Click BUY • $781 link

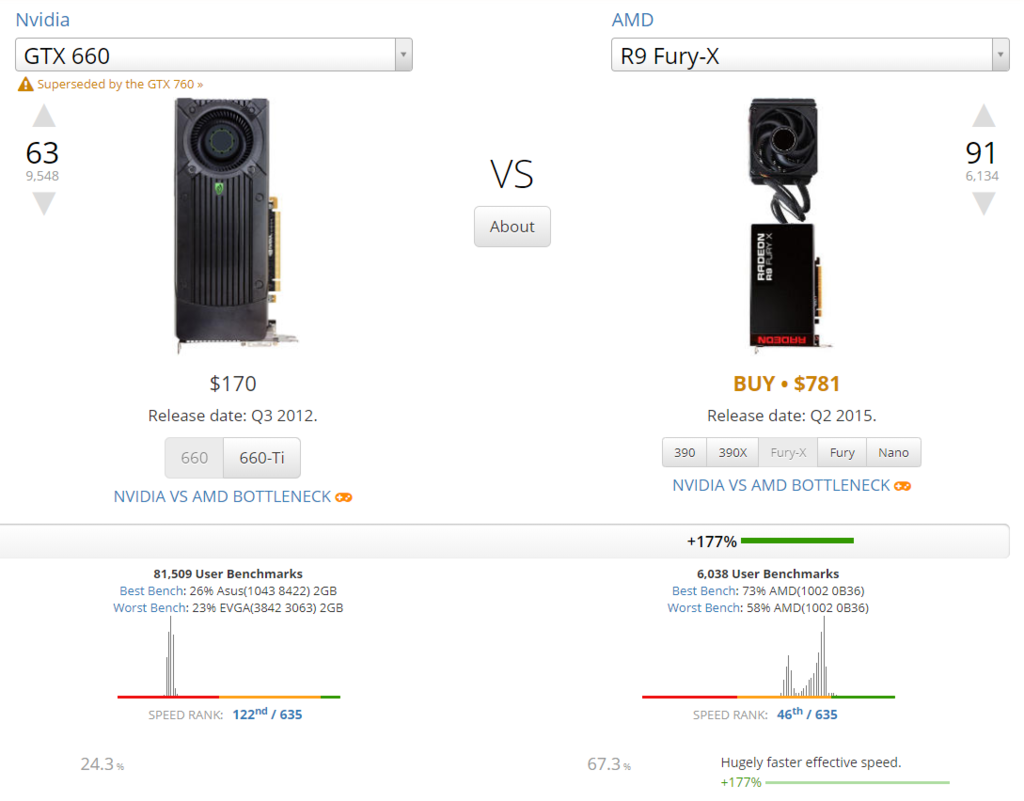[x=786, y=384]
